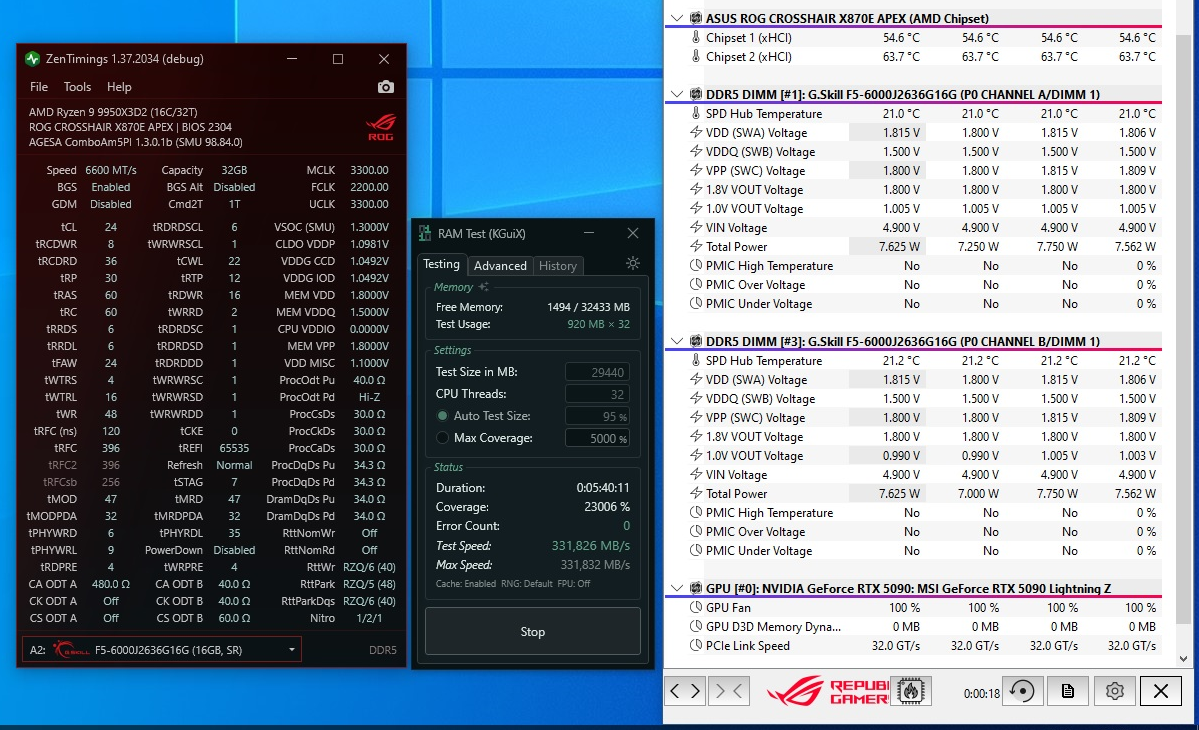The height and width of the screenshot is (730, 1199).
Task: Click the DIMM #1 VIN Voltage lightning icon
Action: 696,227
